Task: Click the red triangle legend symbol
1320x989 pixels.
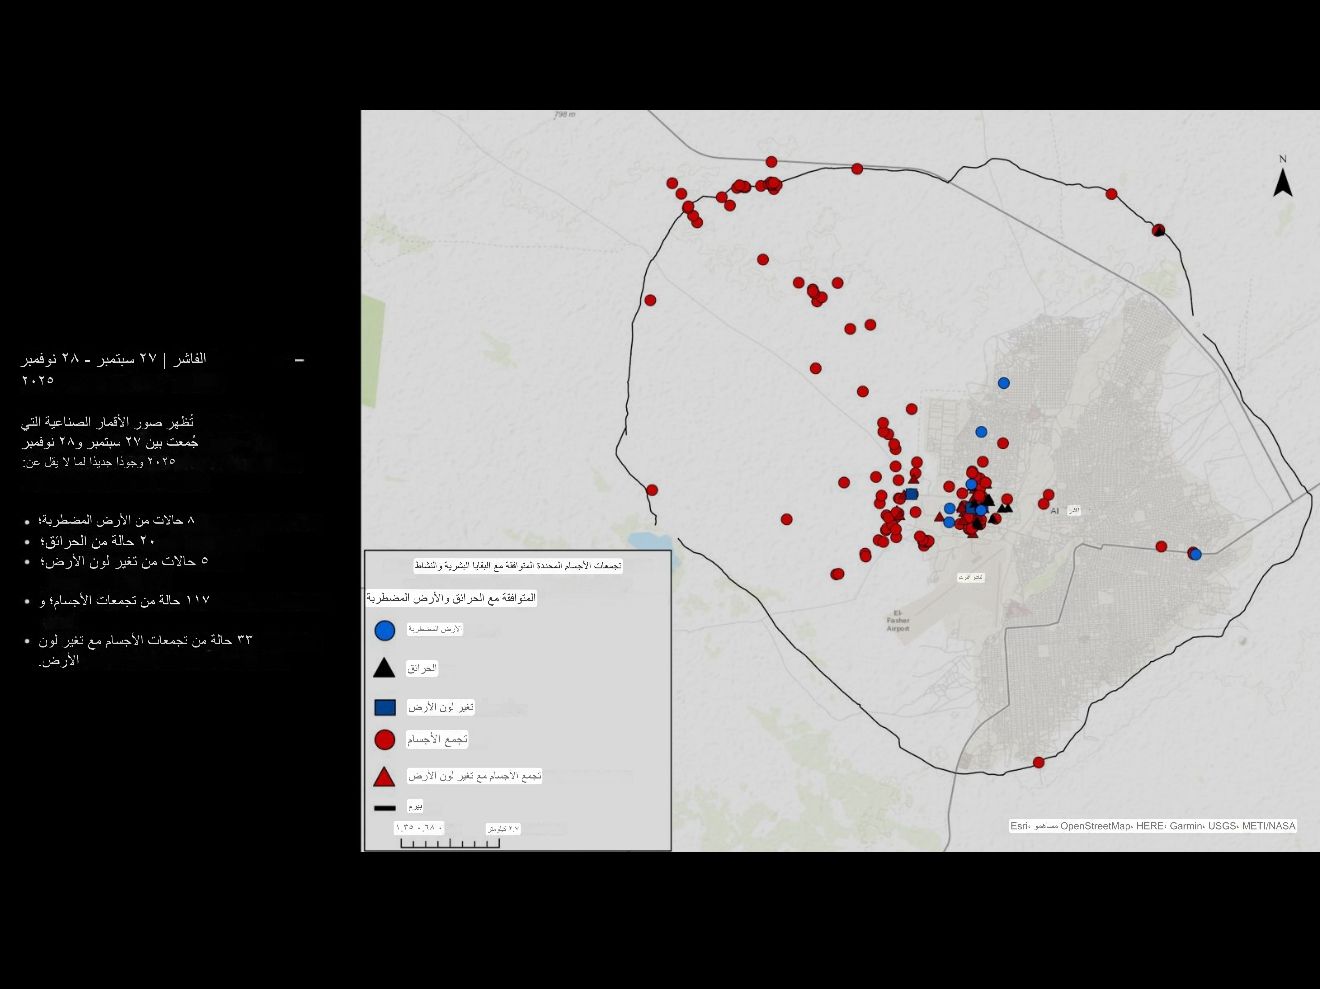Action: 384,777
